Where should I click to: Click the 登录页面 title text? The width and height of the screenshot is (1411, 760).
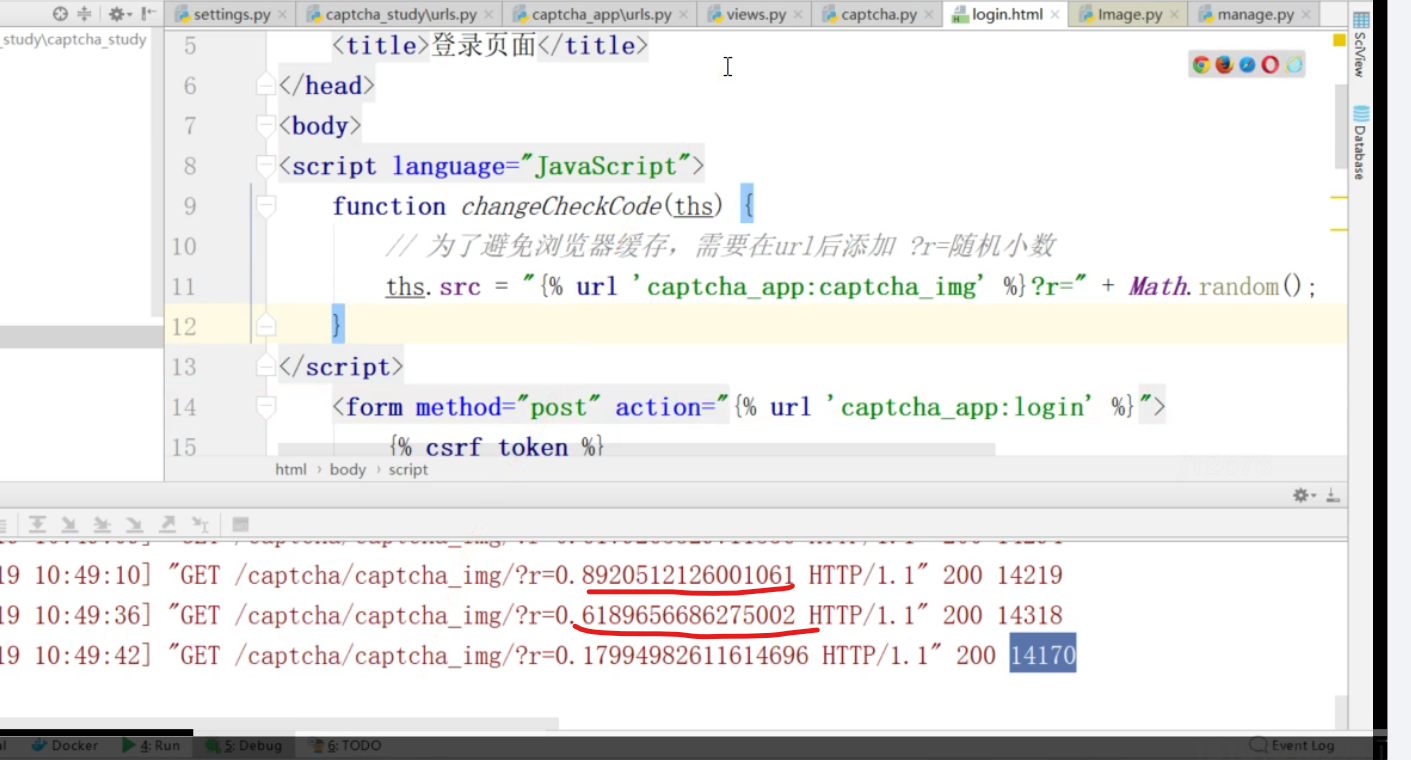point(484,46)
